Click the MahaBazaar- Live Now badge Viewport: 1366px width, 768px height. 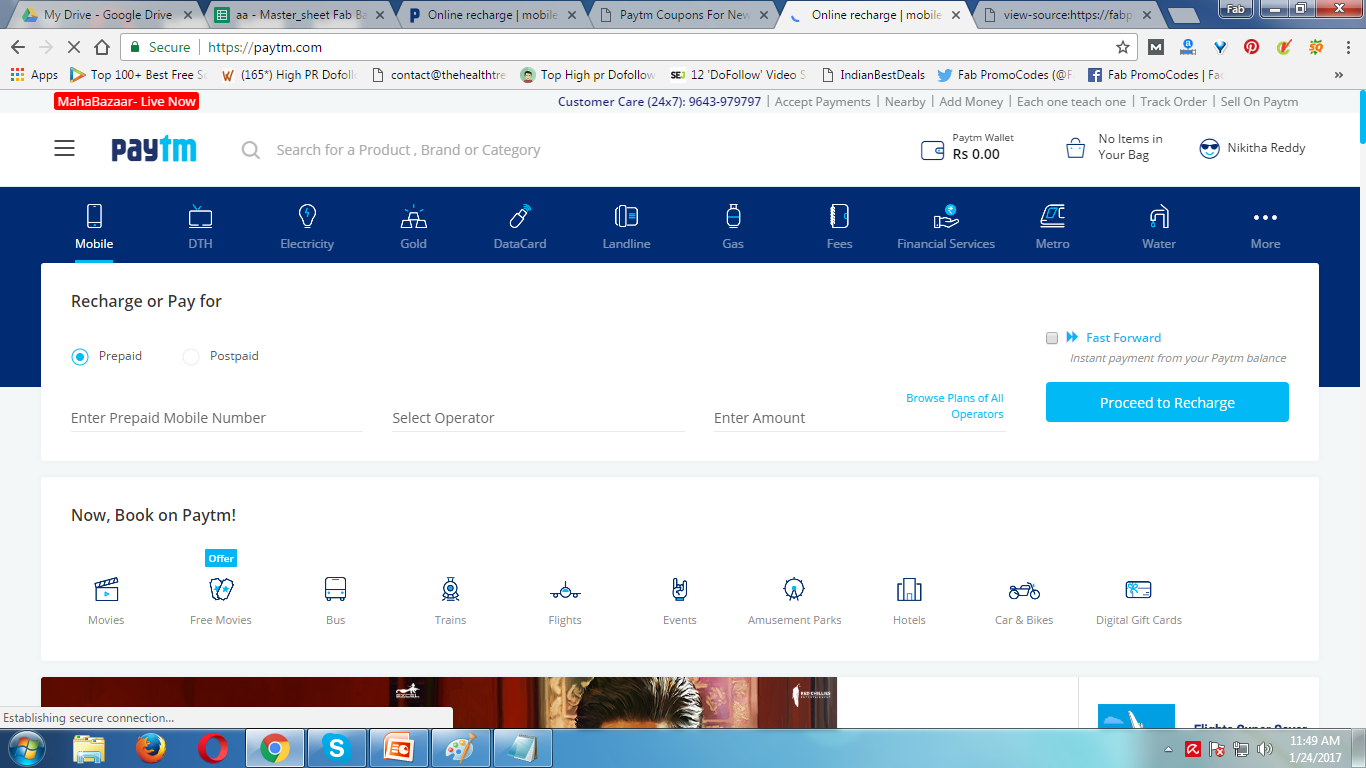pyautogui.click(x=127, y=102)
